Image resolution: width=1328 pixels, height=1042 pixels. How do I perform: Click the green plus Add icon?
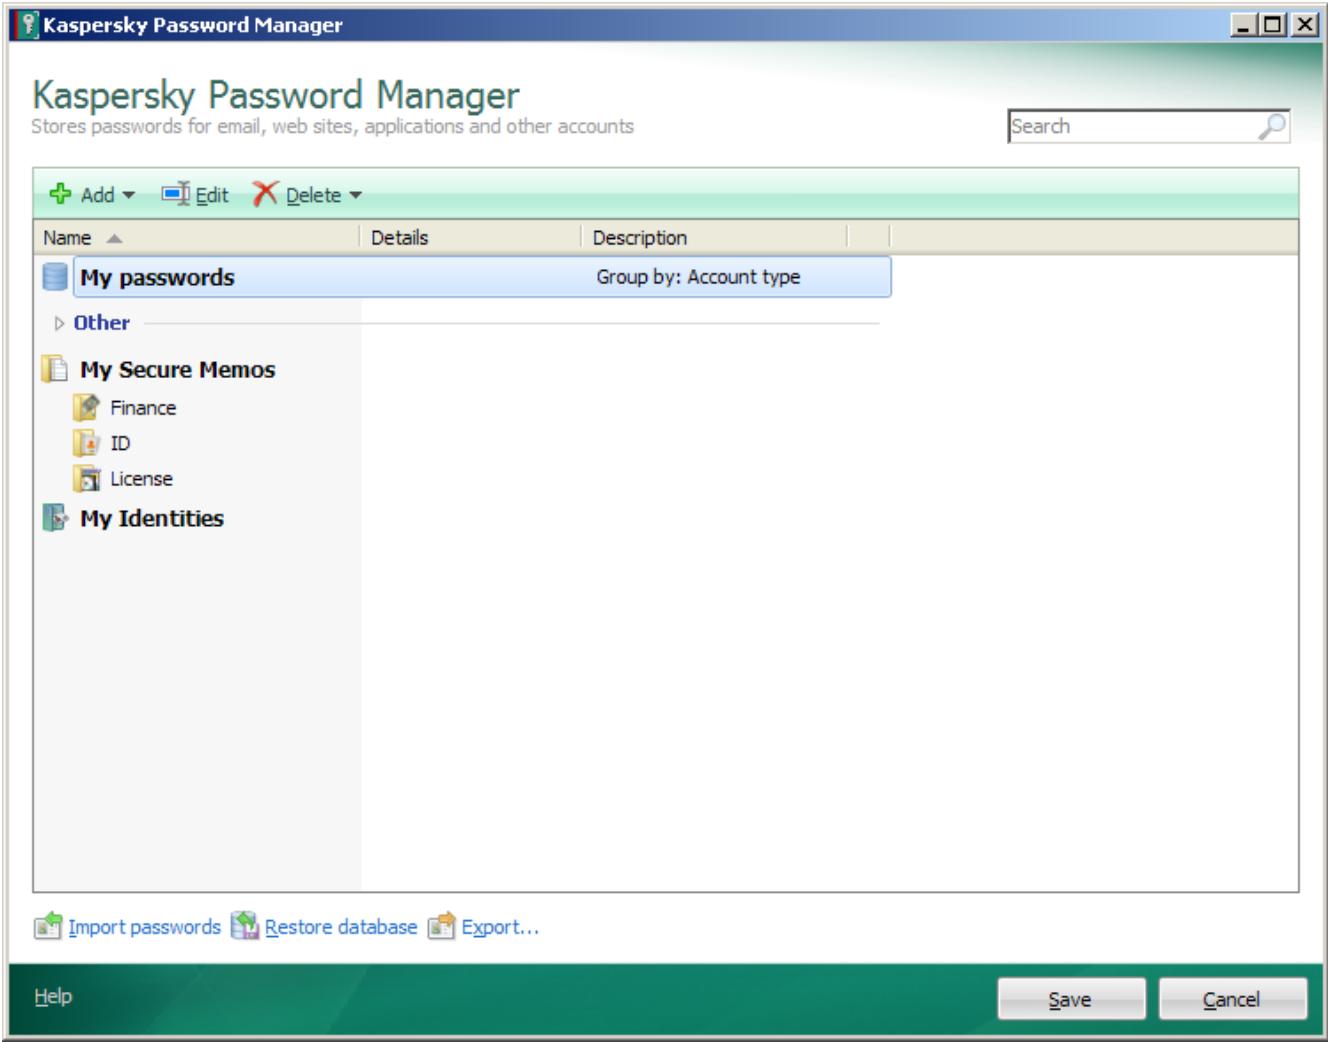click(x=60, y=194)
